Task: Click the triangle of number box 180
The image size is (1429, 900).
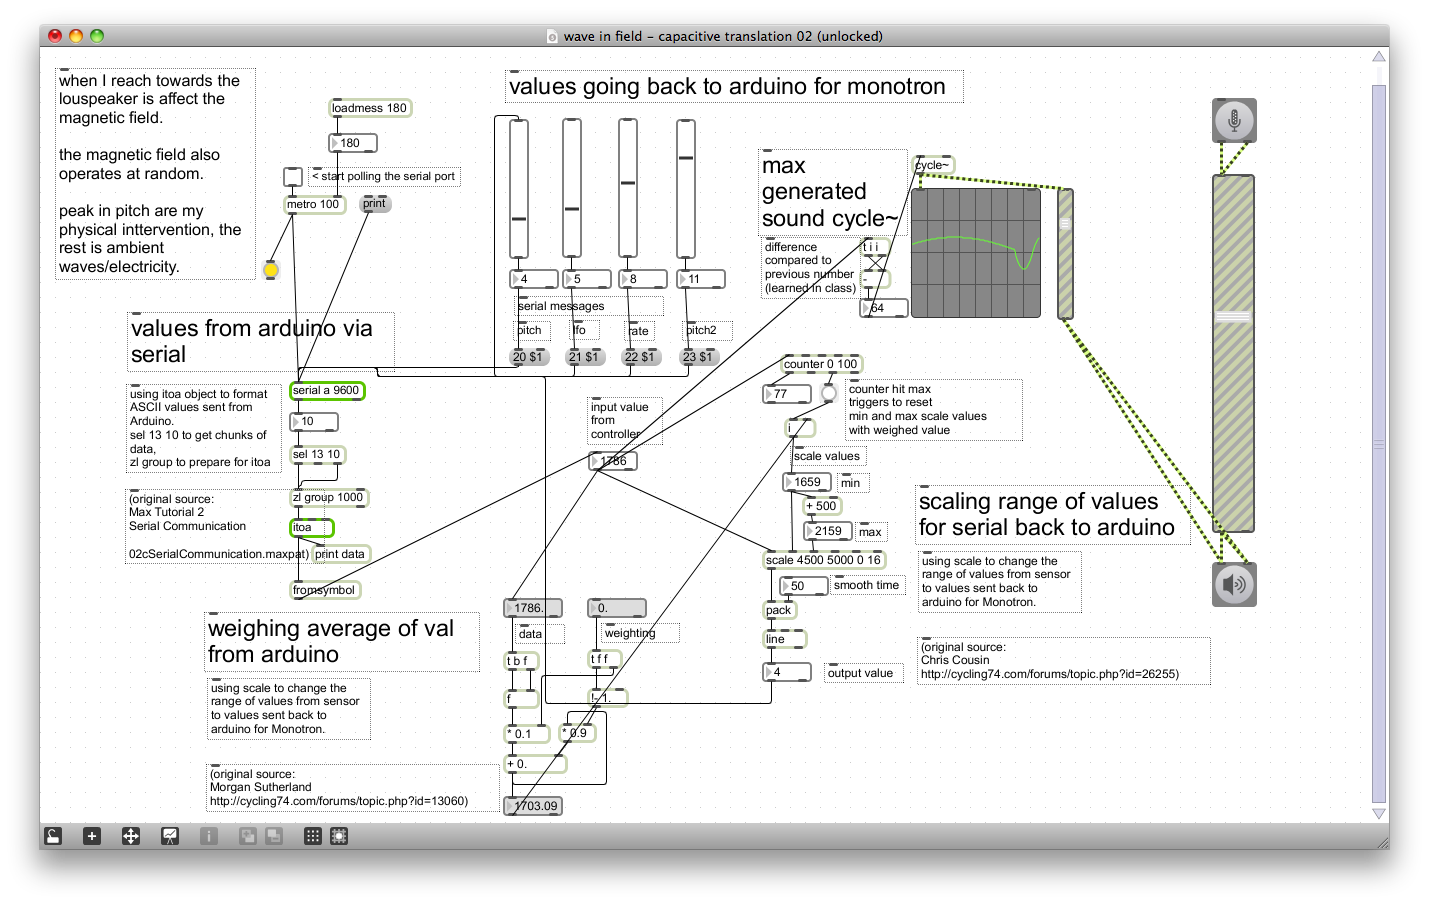Action: coord(335,143)
